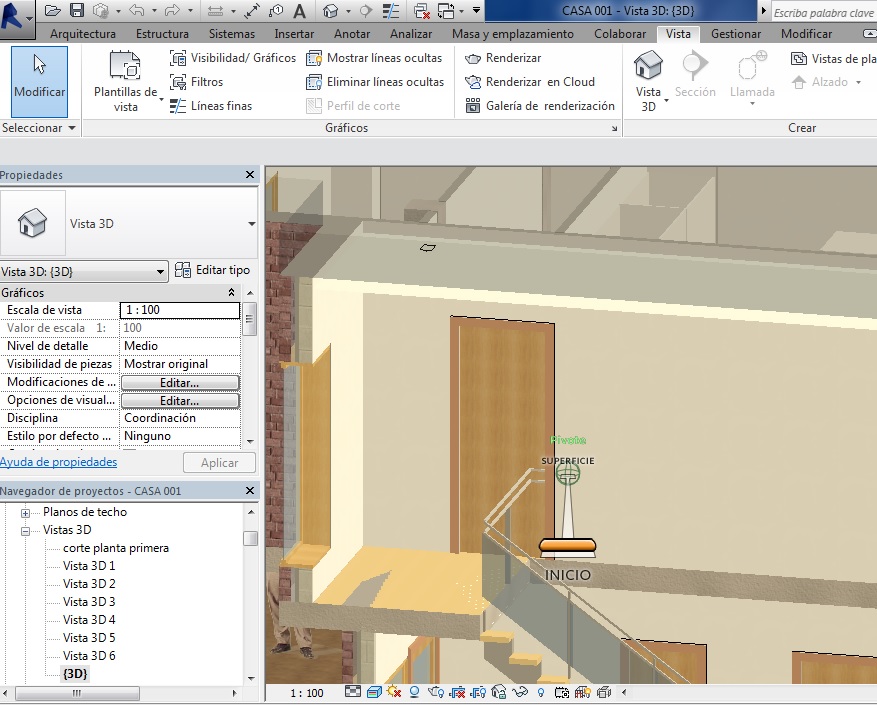
Task: Toggle Mostrar líneas ocultas
Action: click(314, 58)
